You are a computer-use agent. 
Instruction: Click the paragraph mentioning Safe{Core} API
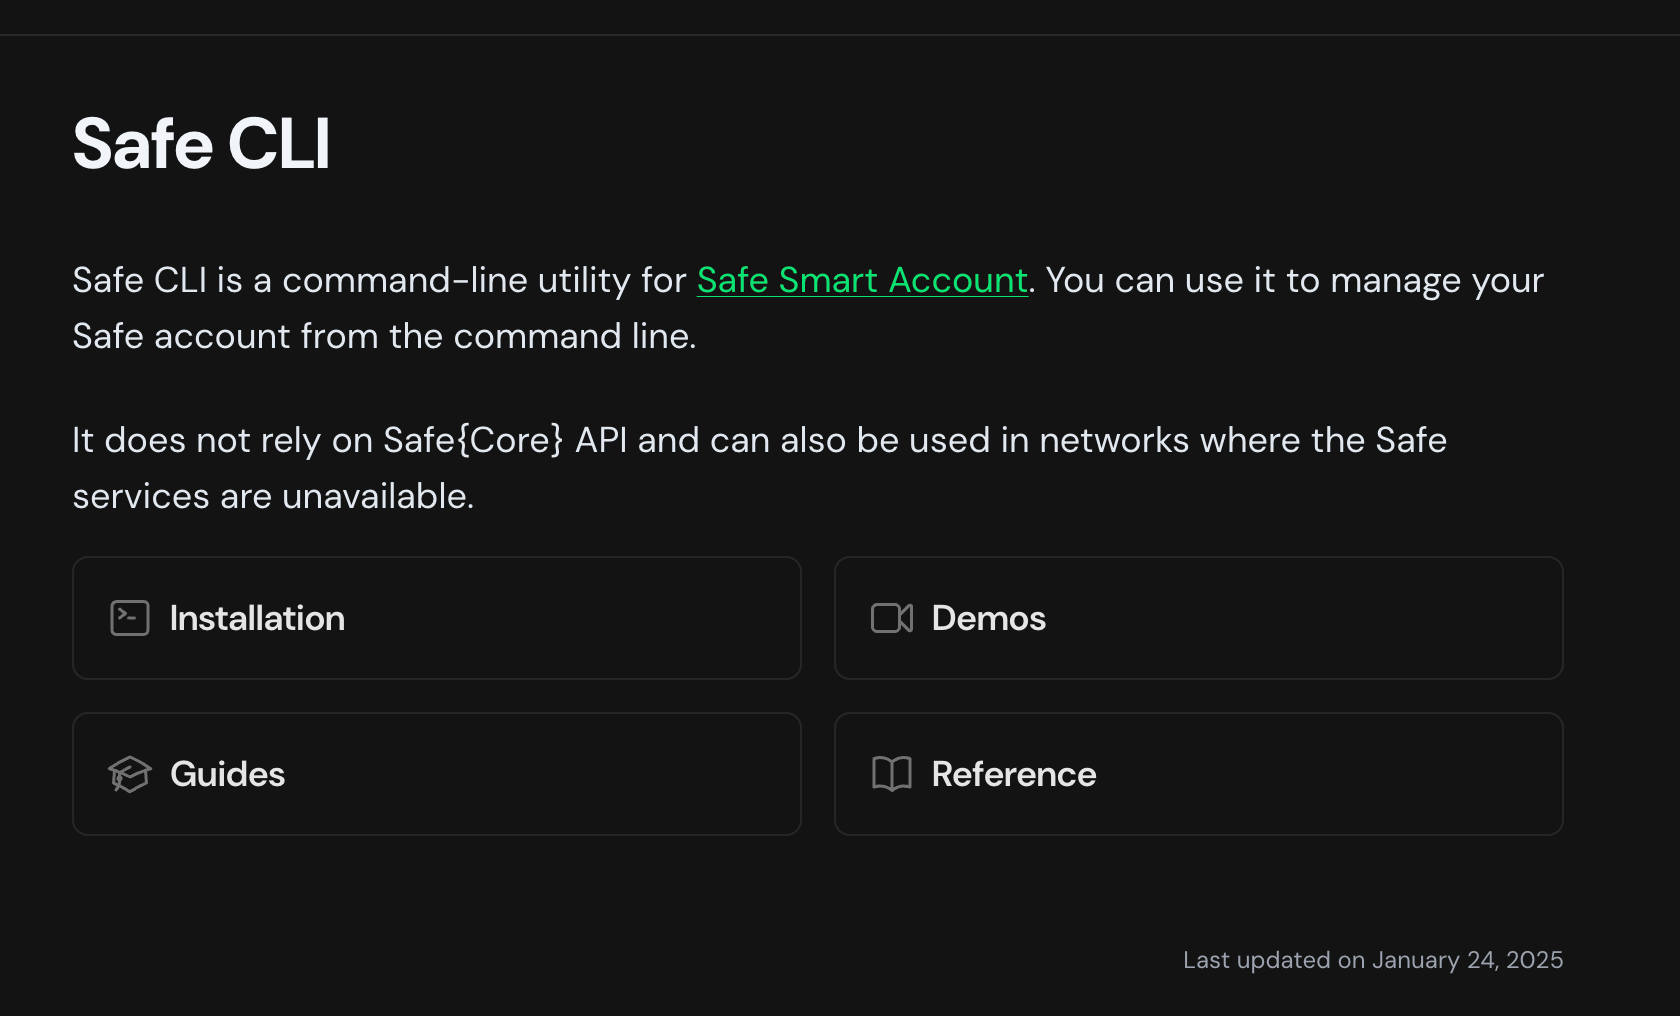click(x=760, y=468)
